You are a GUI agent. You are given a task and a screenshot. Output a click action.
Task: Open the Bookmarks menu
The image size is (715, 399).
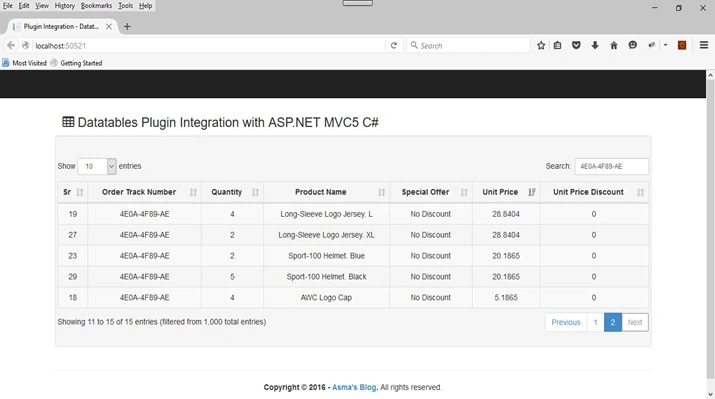96,5
